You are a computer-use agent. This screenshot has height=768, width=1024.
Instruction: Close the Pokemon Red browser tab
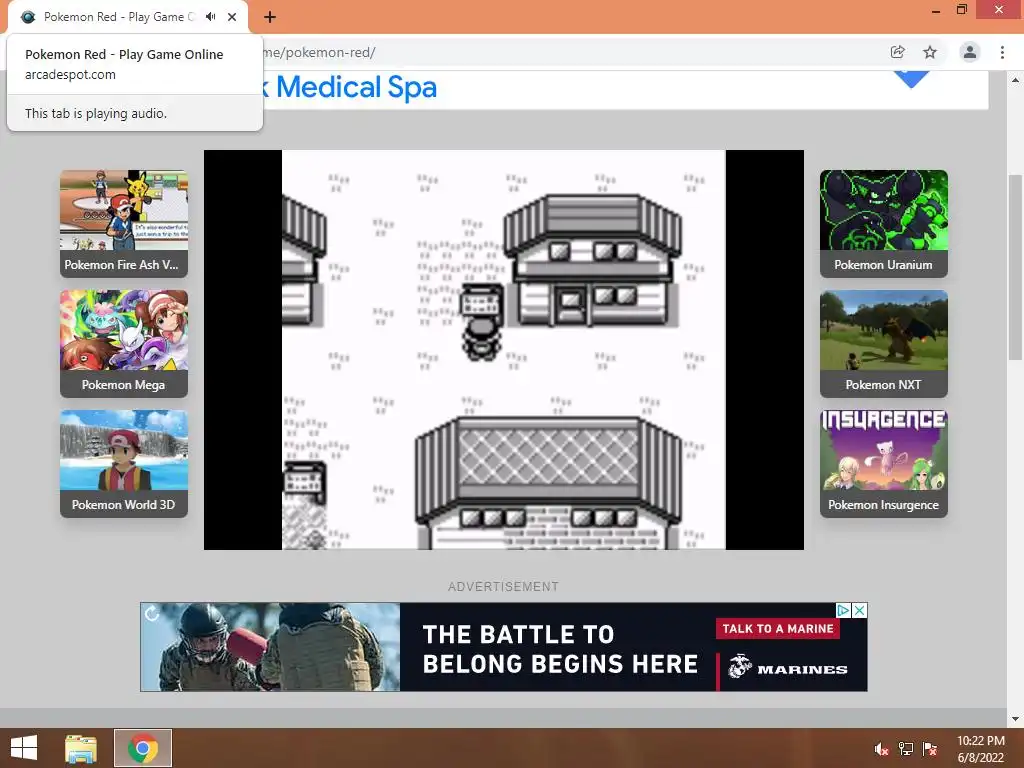[x=232, y=17]
